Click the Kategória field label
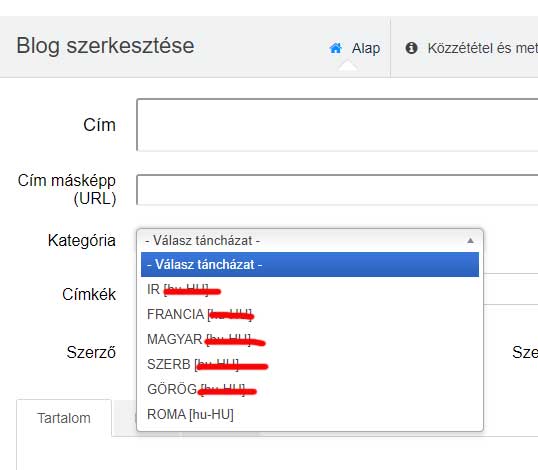The height and width of the screenshot is (470, 538). pyautogui.click(x=82, y=240)
